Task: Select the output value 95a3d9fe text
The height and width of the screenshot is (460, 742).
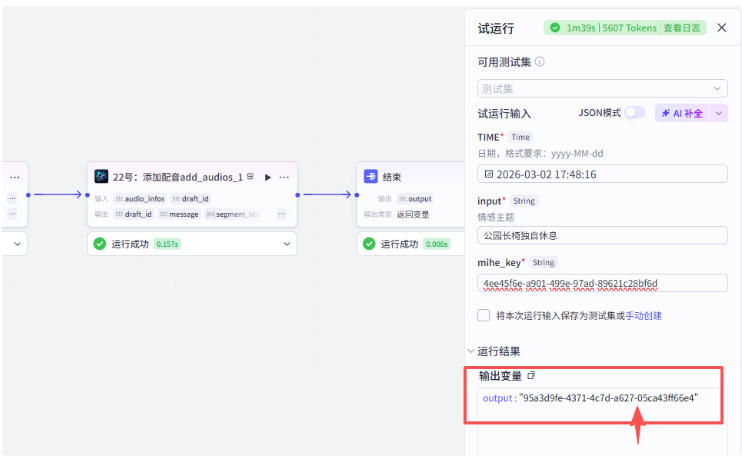Action: [x=609, y=398]
